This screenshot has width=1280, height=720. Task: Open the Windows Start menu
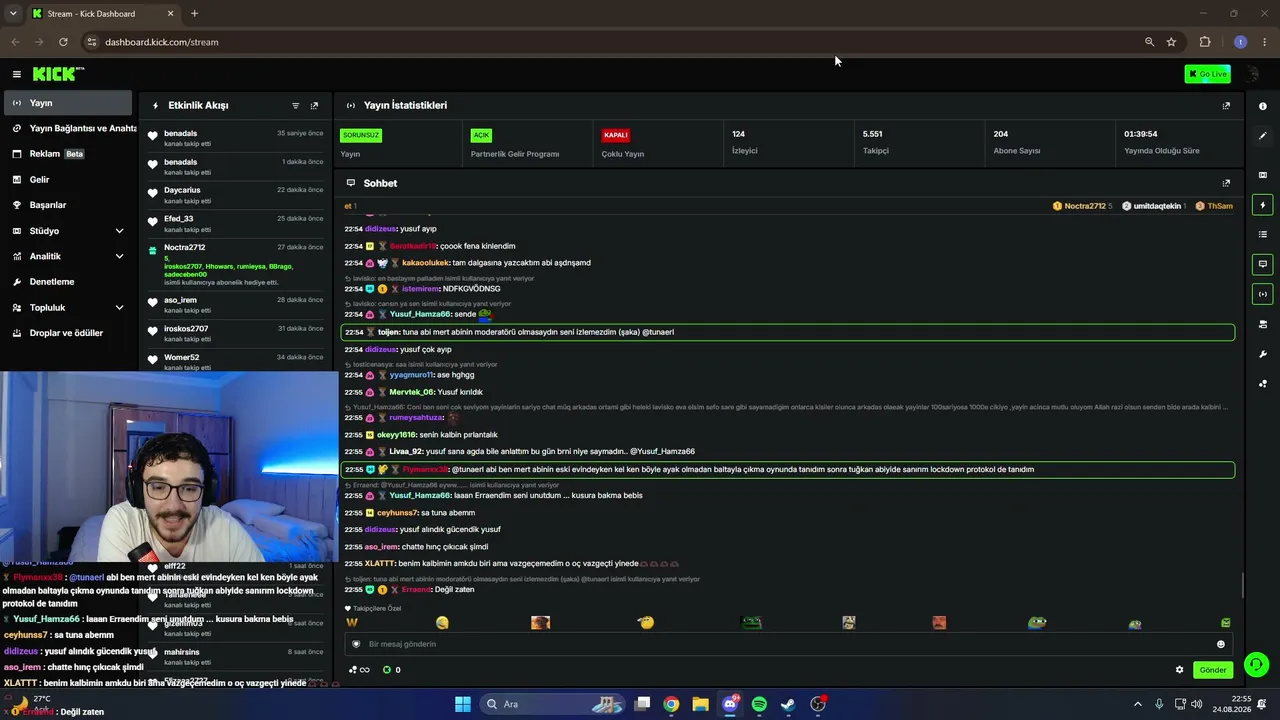coord(463,704)
